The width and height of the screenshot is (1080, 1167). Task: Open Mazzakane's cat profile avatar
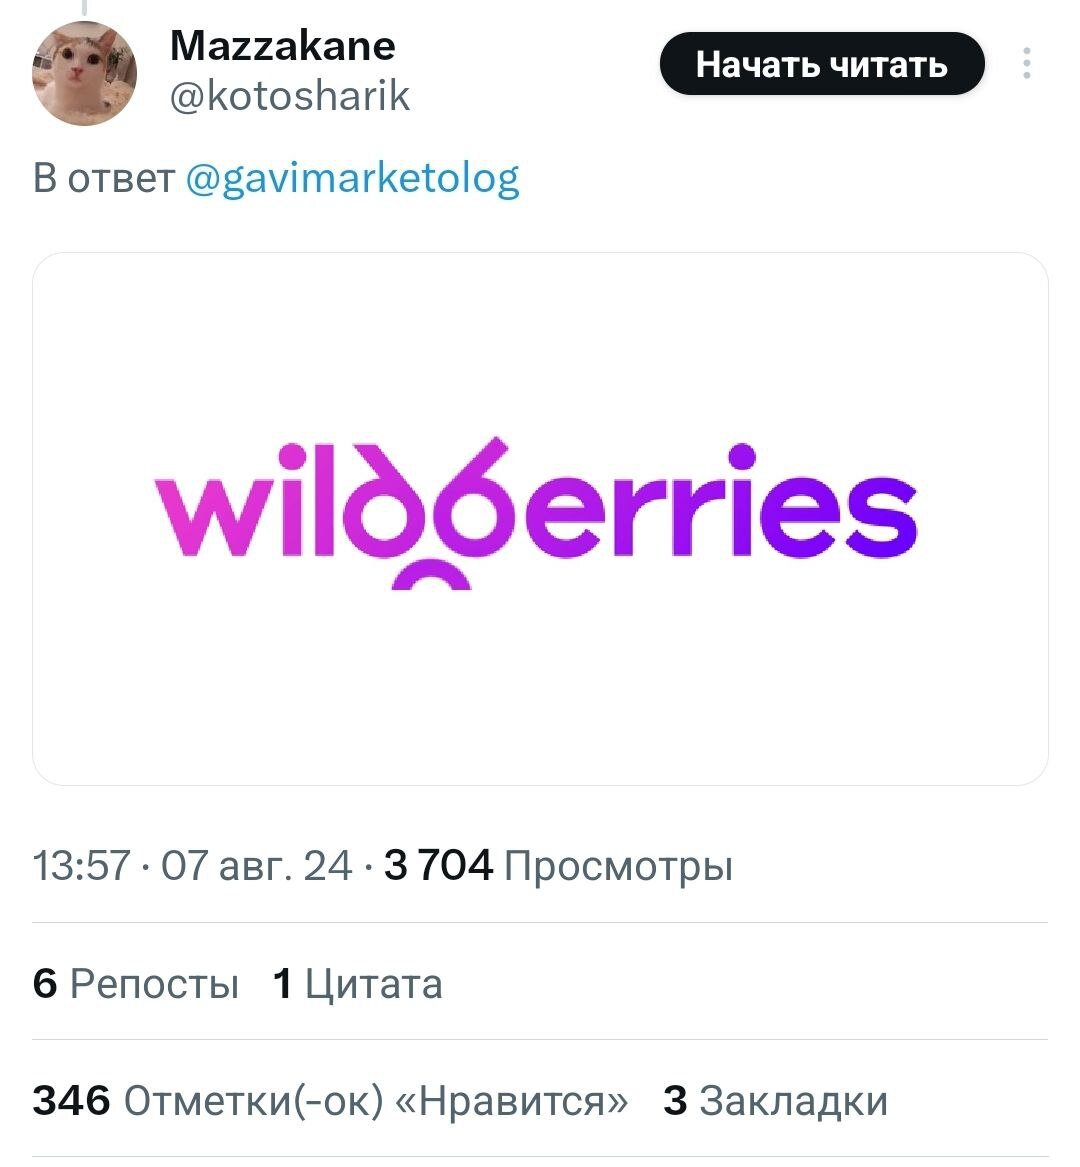(x=84, y=74)
